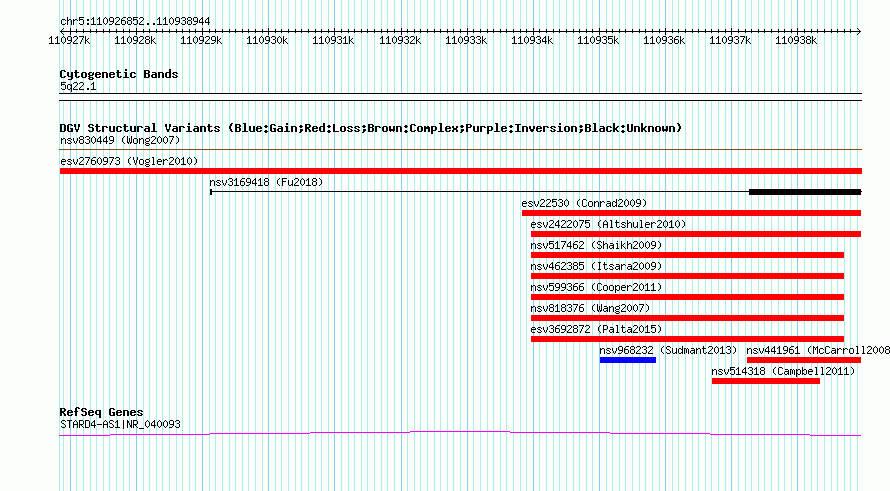Open variant nsv818376 (Wang2007) label

click(590, 308)
